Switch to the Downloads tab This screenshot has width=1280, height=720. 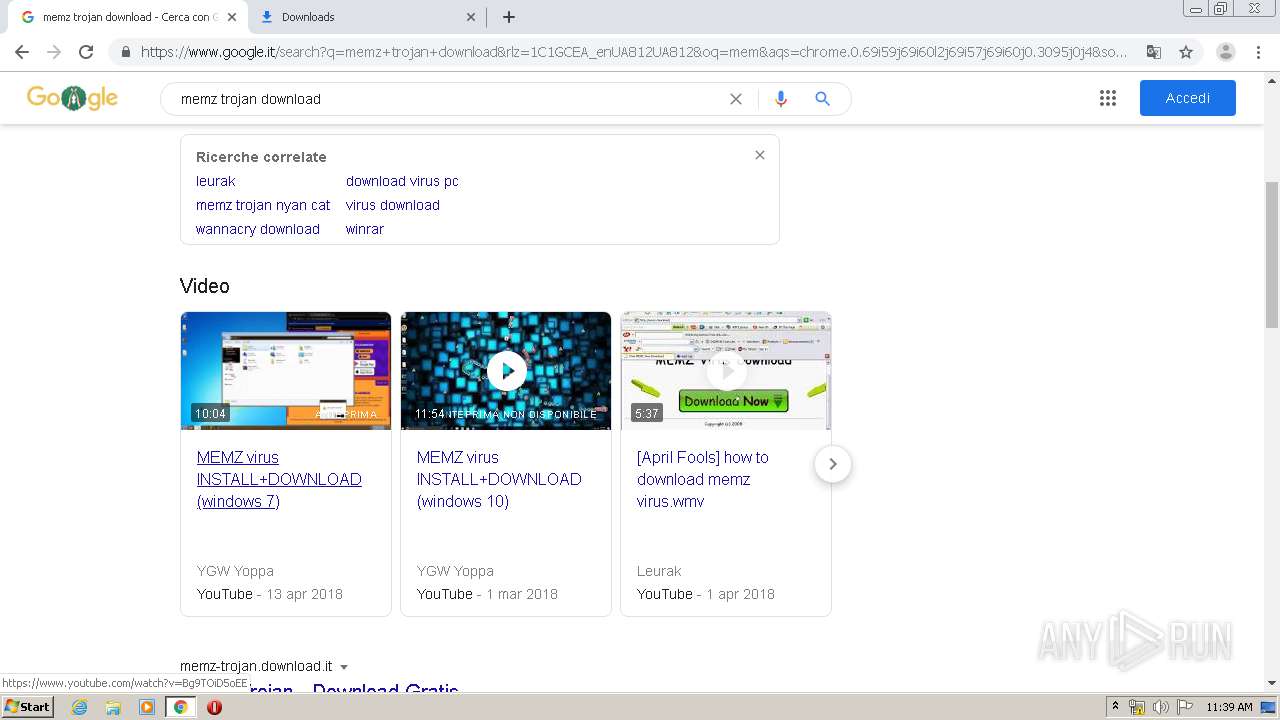[x=367, y=17]
